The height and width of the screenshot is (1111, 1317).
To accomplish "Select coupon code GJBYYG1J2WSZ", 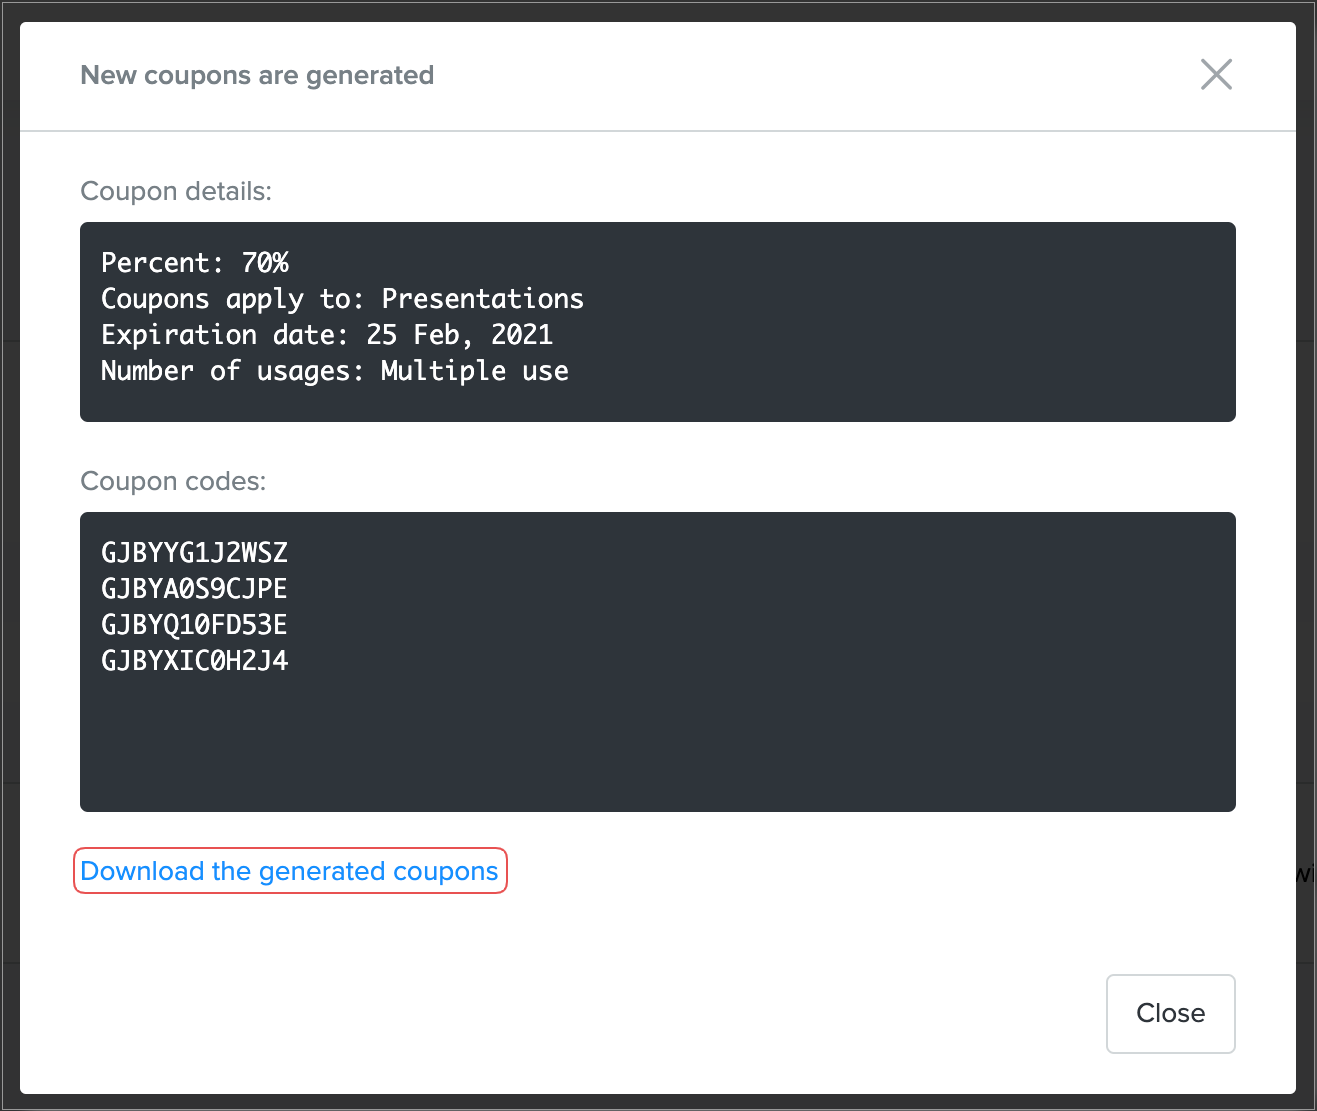I will tap(194, 553).
